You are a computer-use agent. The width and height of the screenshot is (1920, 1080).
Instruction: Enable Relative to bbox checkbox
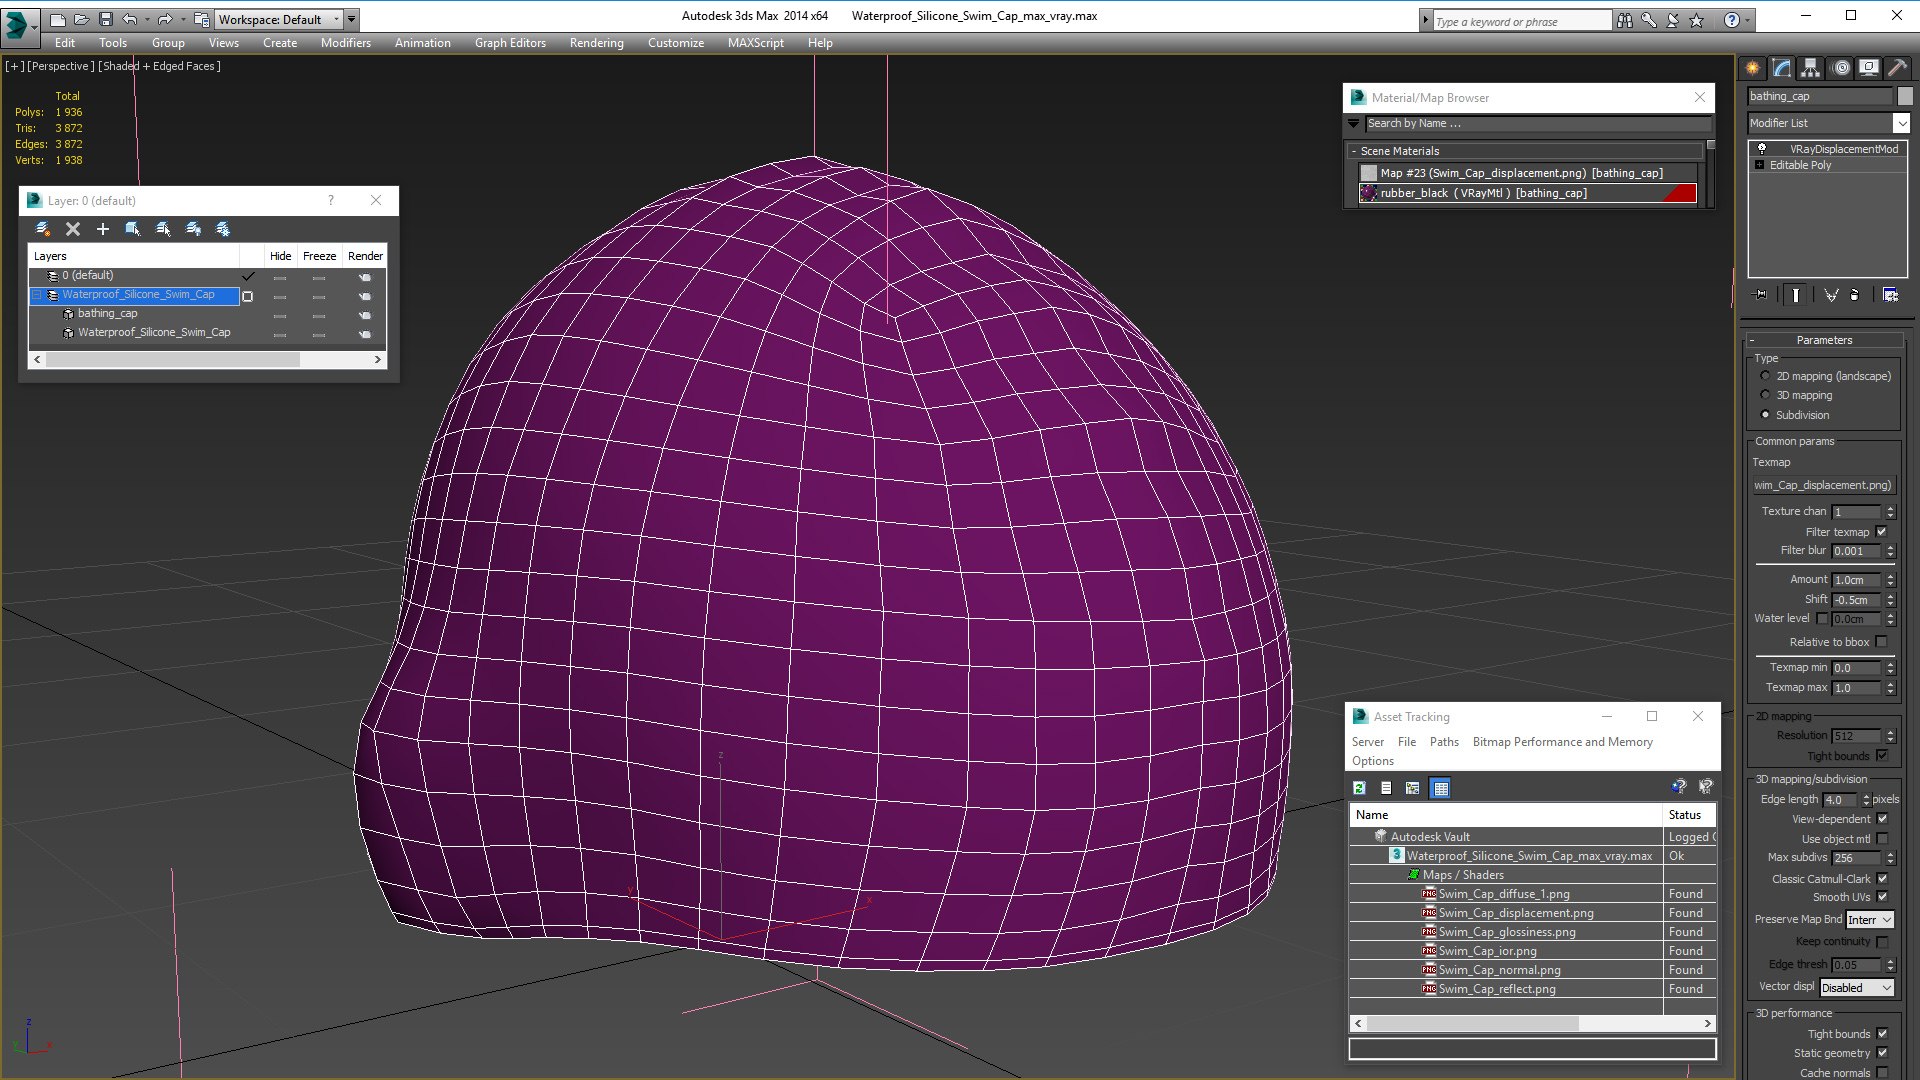point(1881,642)
